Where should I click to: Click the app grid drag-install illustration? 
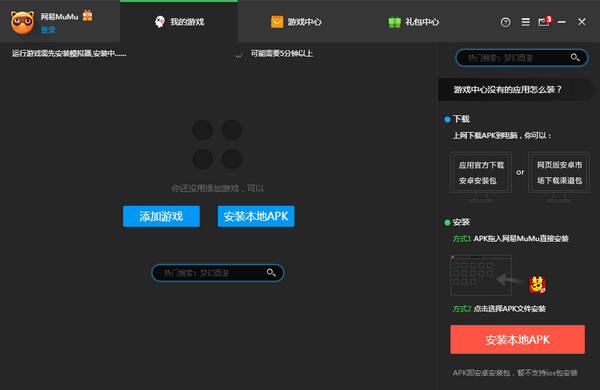click(481, 276)
